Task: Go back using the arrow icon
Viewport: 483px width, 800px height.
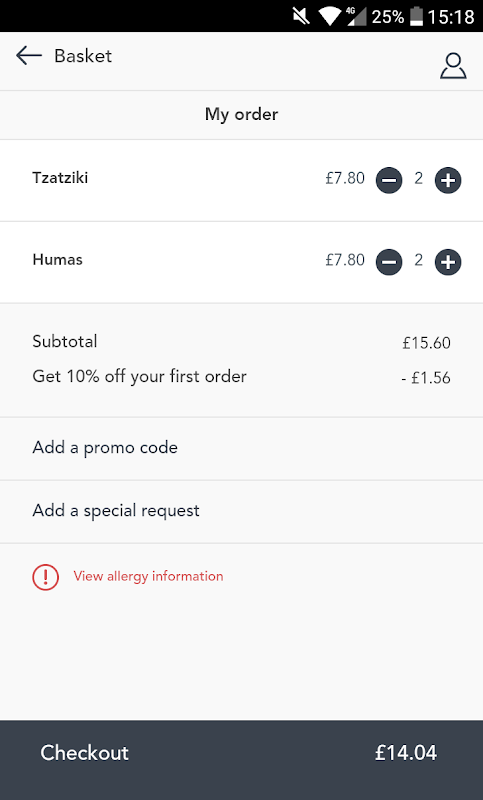Action: [29, 55]
